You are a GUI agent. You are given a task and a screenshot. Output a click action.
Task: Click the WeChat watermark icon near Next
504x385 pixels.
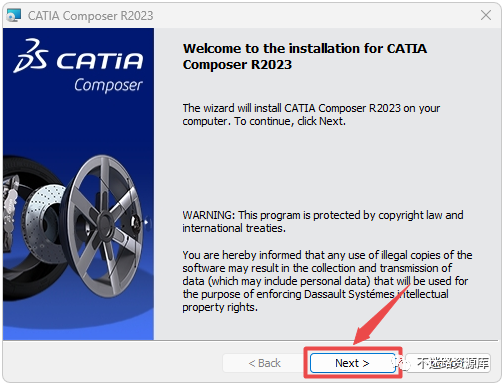pyautogui.click(x=403, y=363)
